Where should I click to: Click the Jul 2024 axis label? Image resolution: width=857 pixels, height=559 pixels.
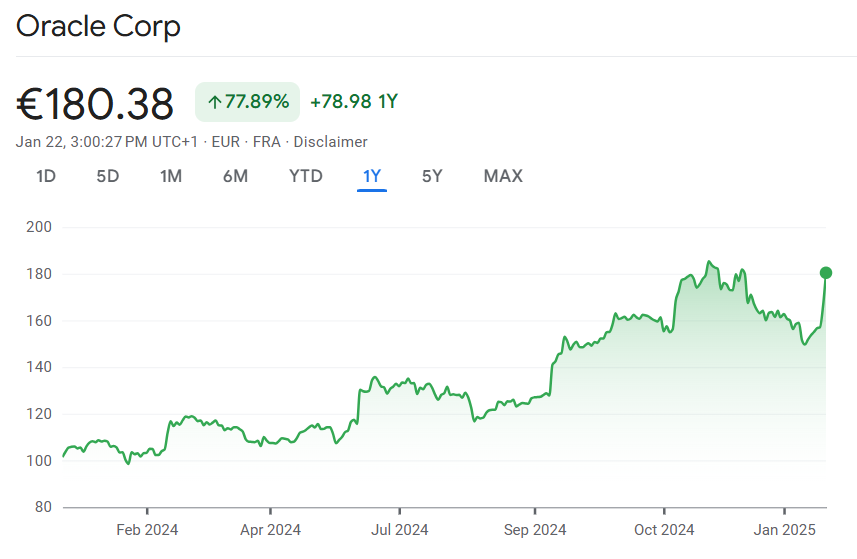[400, 530]
